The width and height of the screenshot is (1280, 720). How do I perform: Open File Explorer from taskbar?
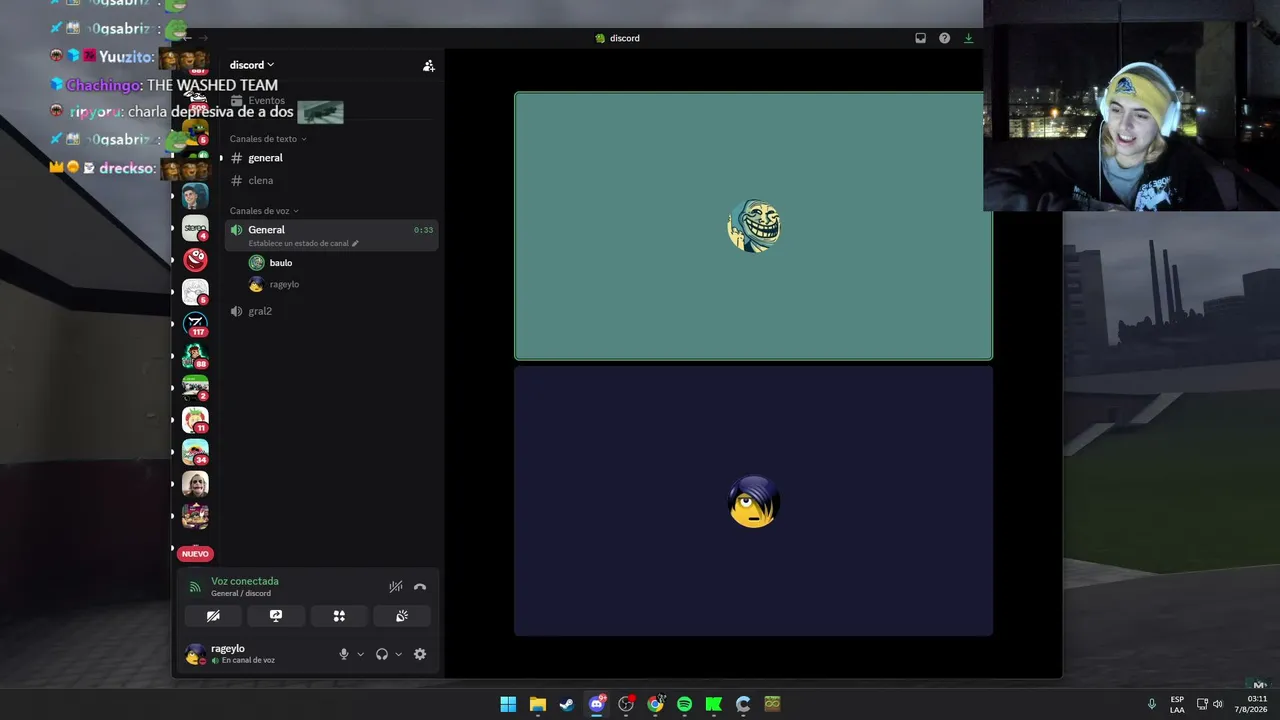(538, 704)
